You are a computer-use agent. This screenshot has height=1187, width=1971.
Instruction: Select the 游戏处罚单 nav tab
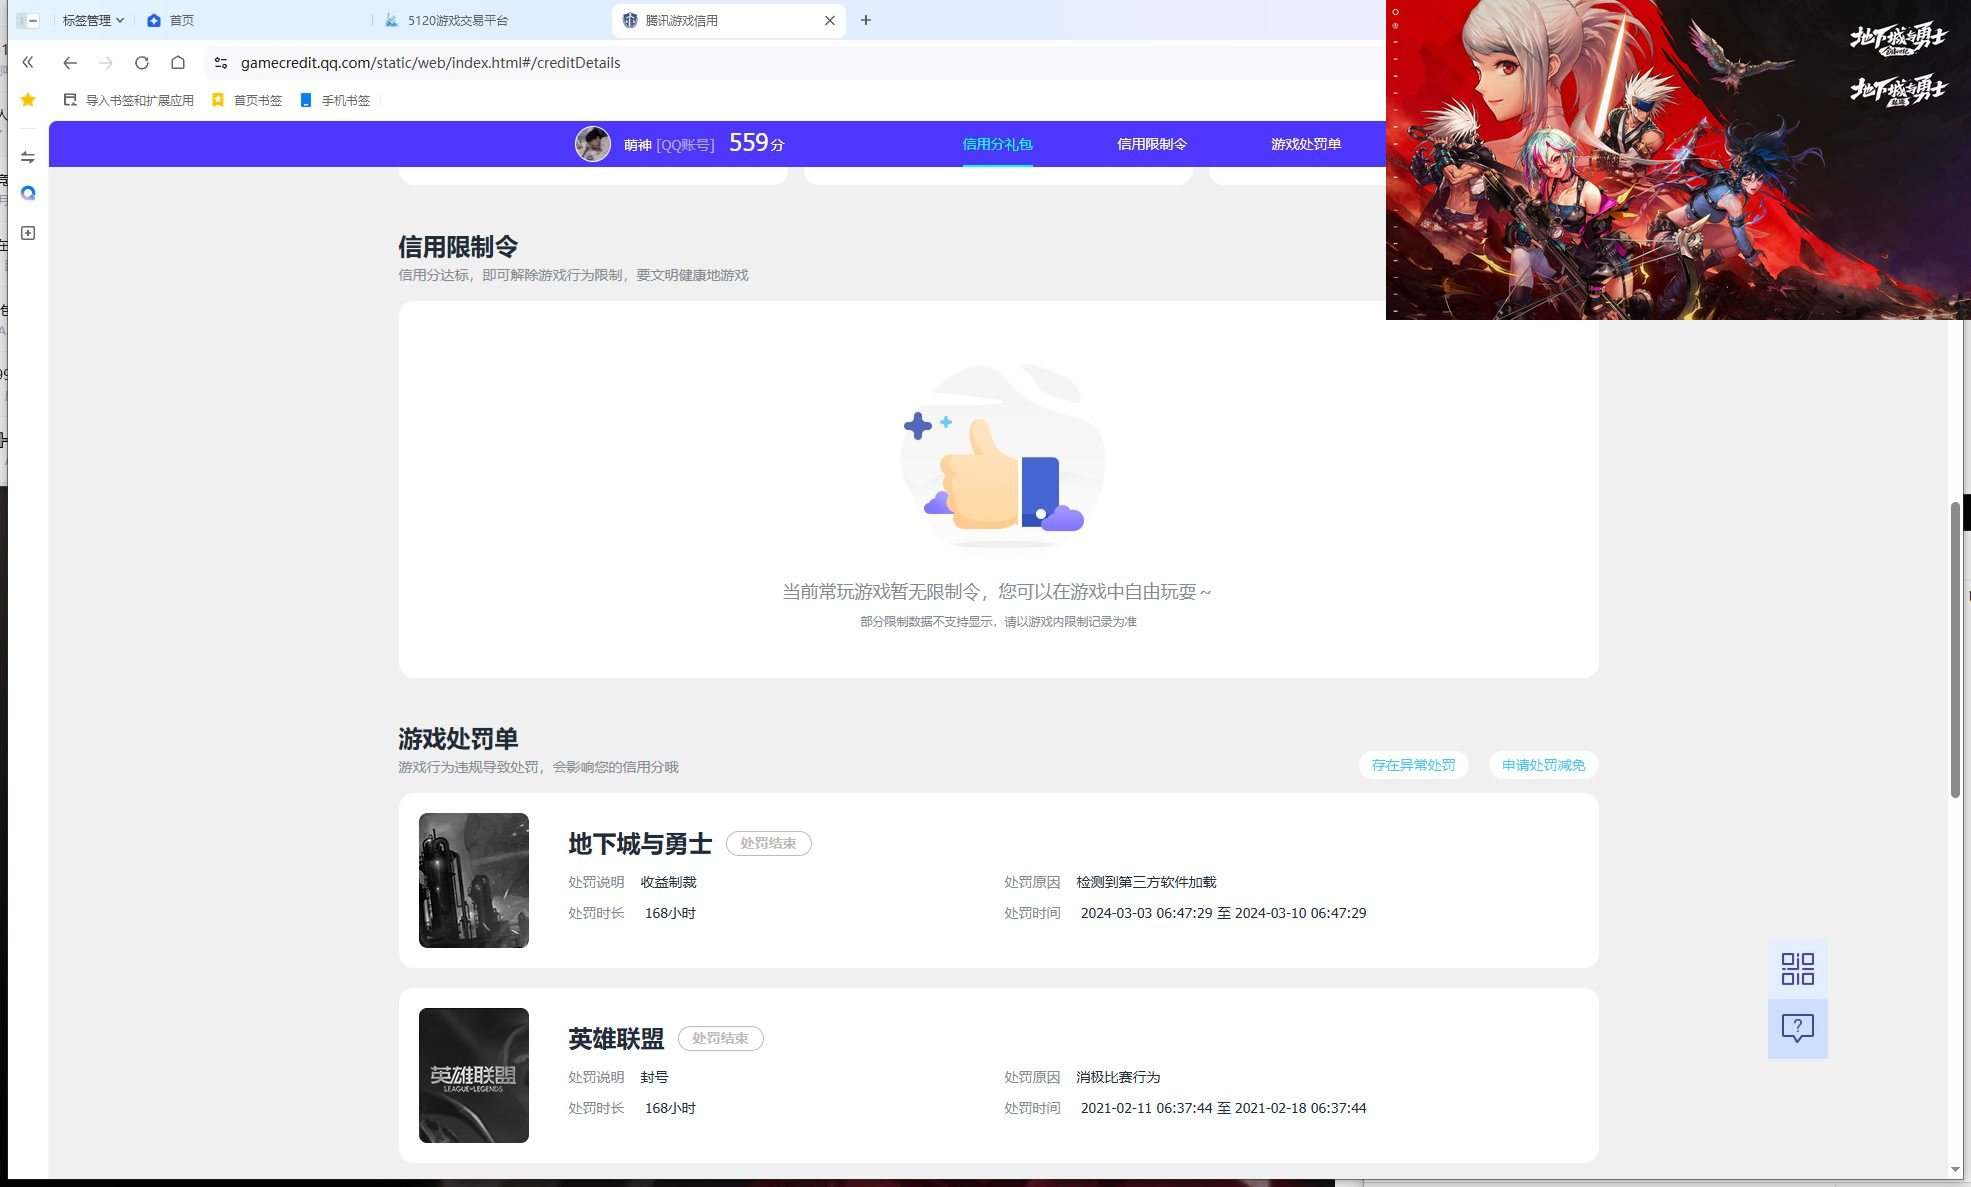coord(1306,144)
